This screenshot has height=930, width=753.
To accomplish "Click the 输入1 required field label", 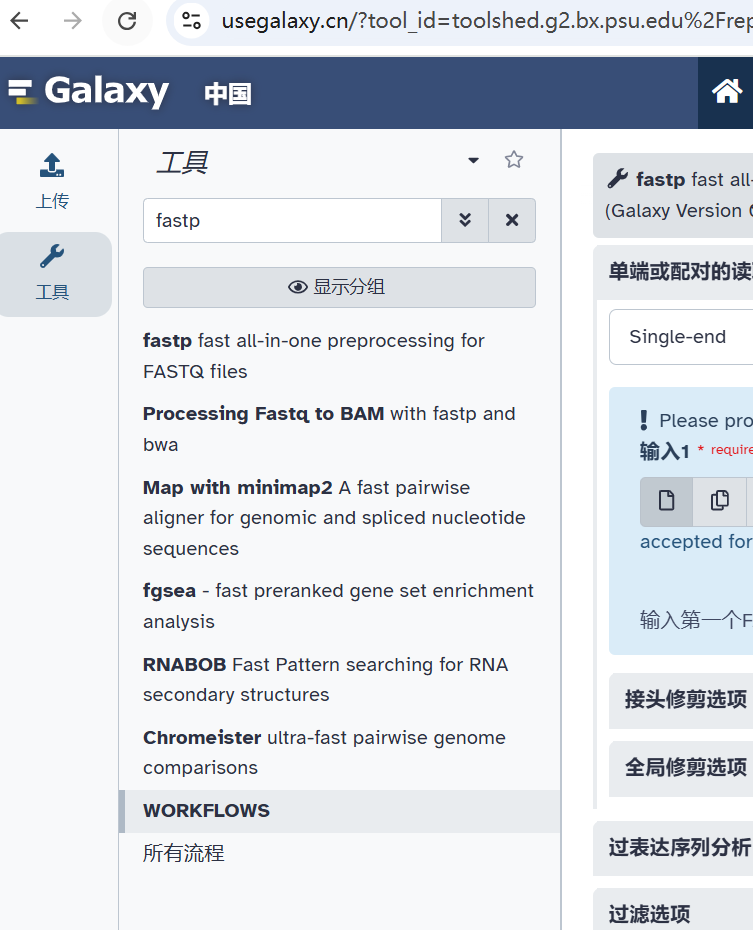I will coord(665,451).
